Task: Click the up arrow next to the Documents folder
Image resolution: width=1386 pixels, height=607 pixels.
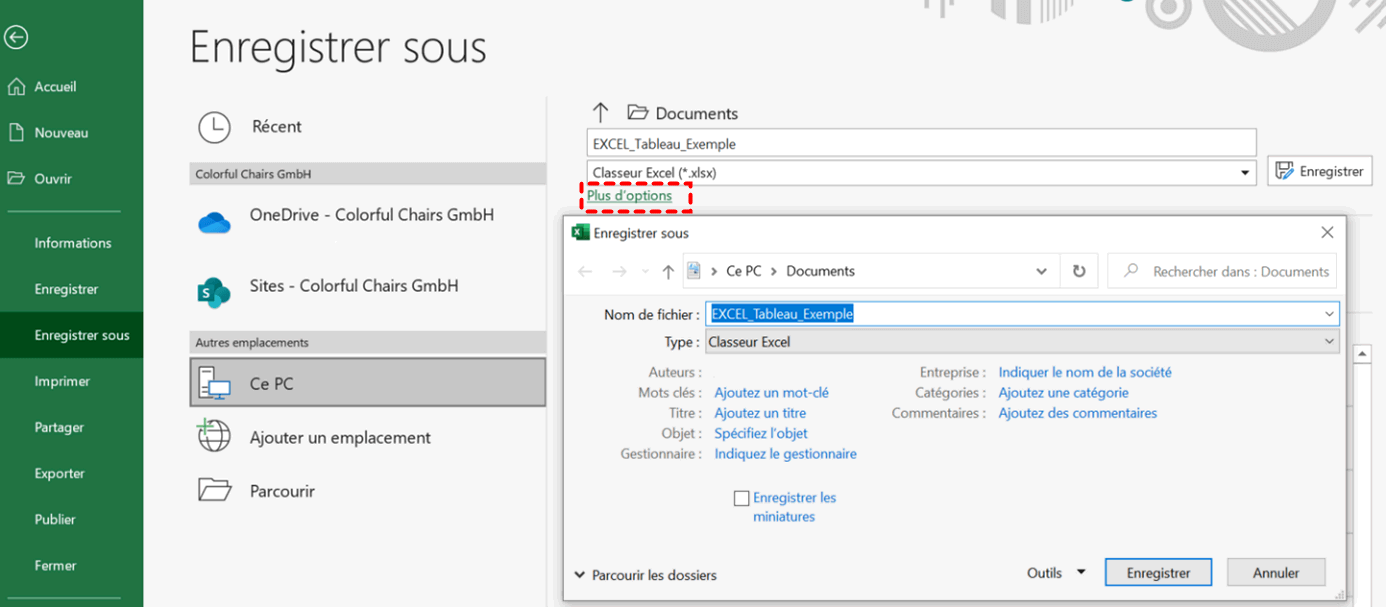Action: (x=600, y=113)
